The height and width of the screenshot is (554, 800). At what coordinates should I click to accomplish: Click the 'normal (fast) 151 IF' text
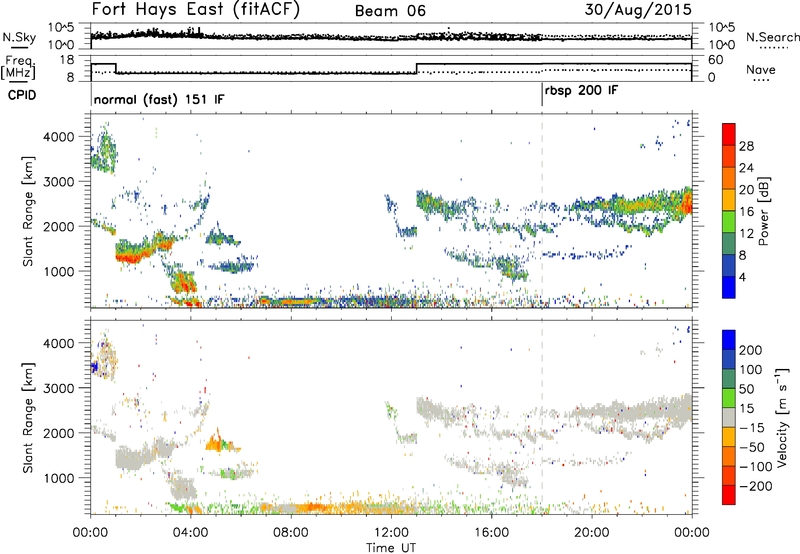pyautogui.click(x=159, y=99)
